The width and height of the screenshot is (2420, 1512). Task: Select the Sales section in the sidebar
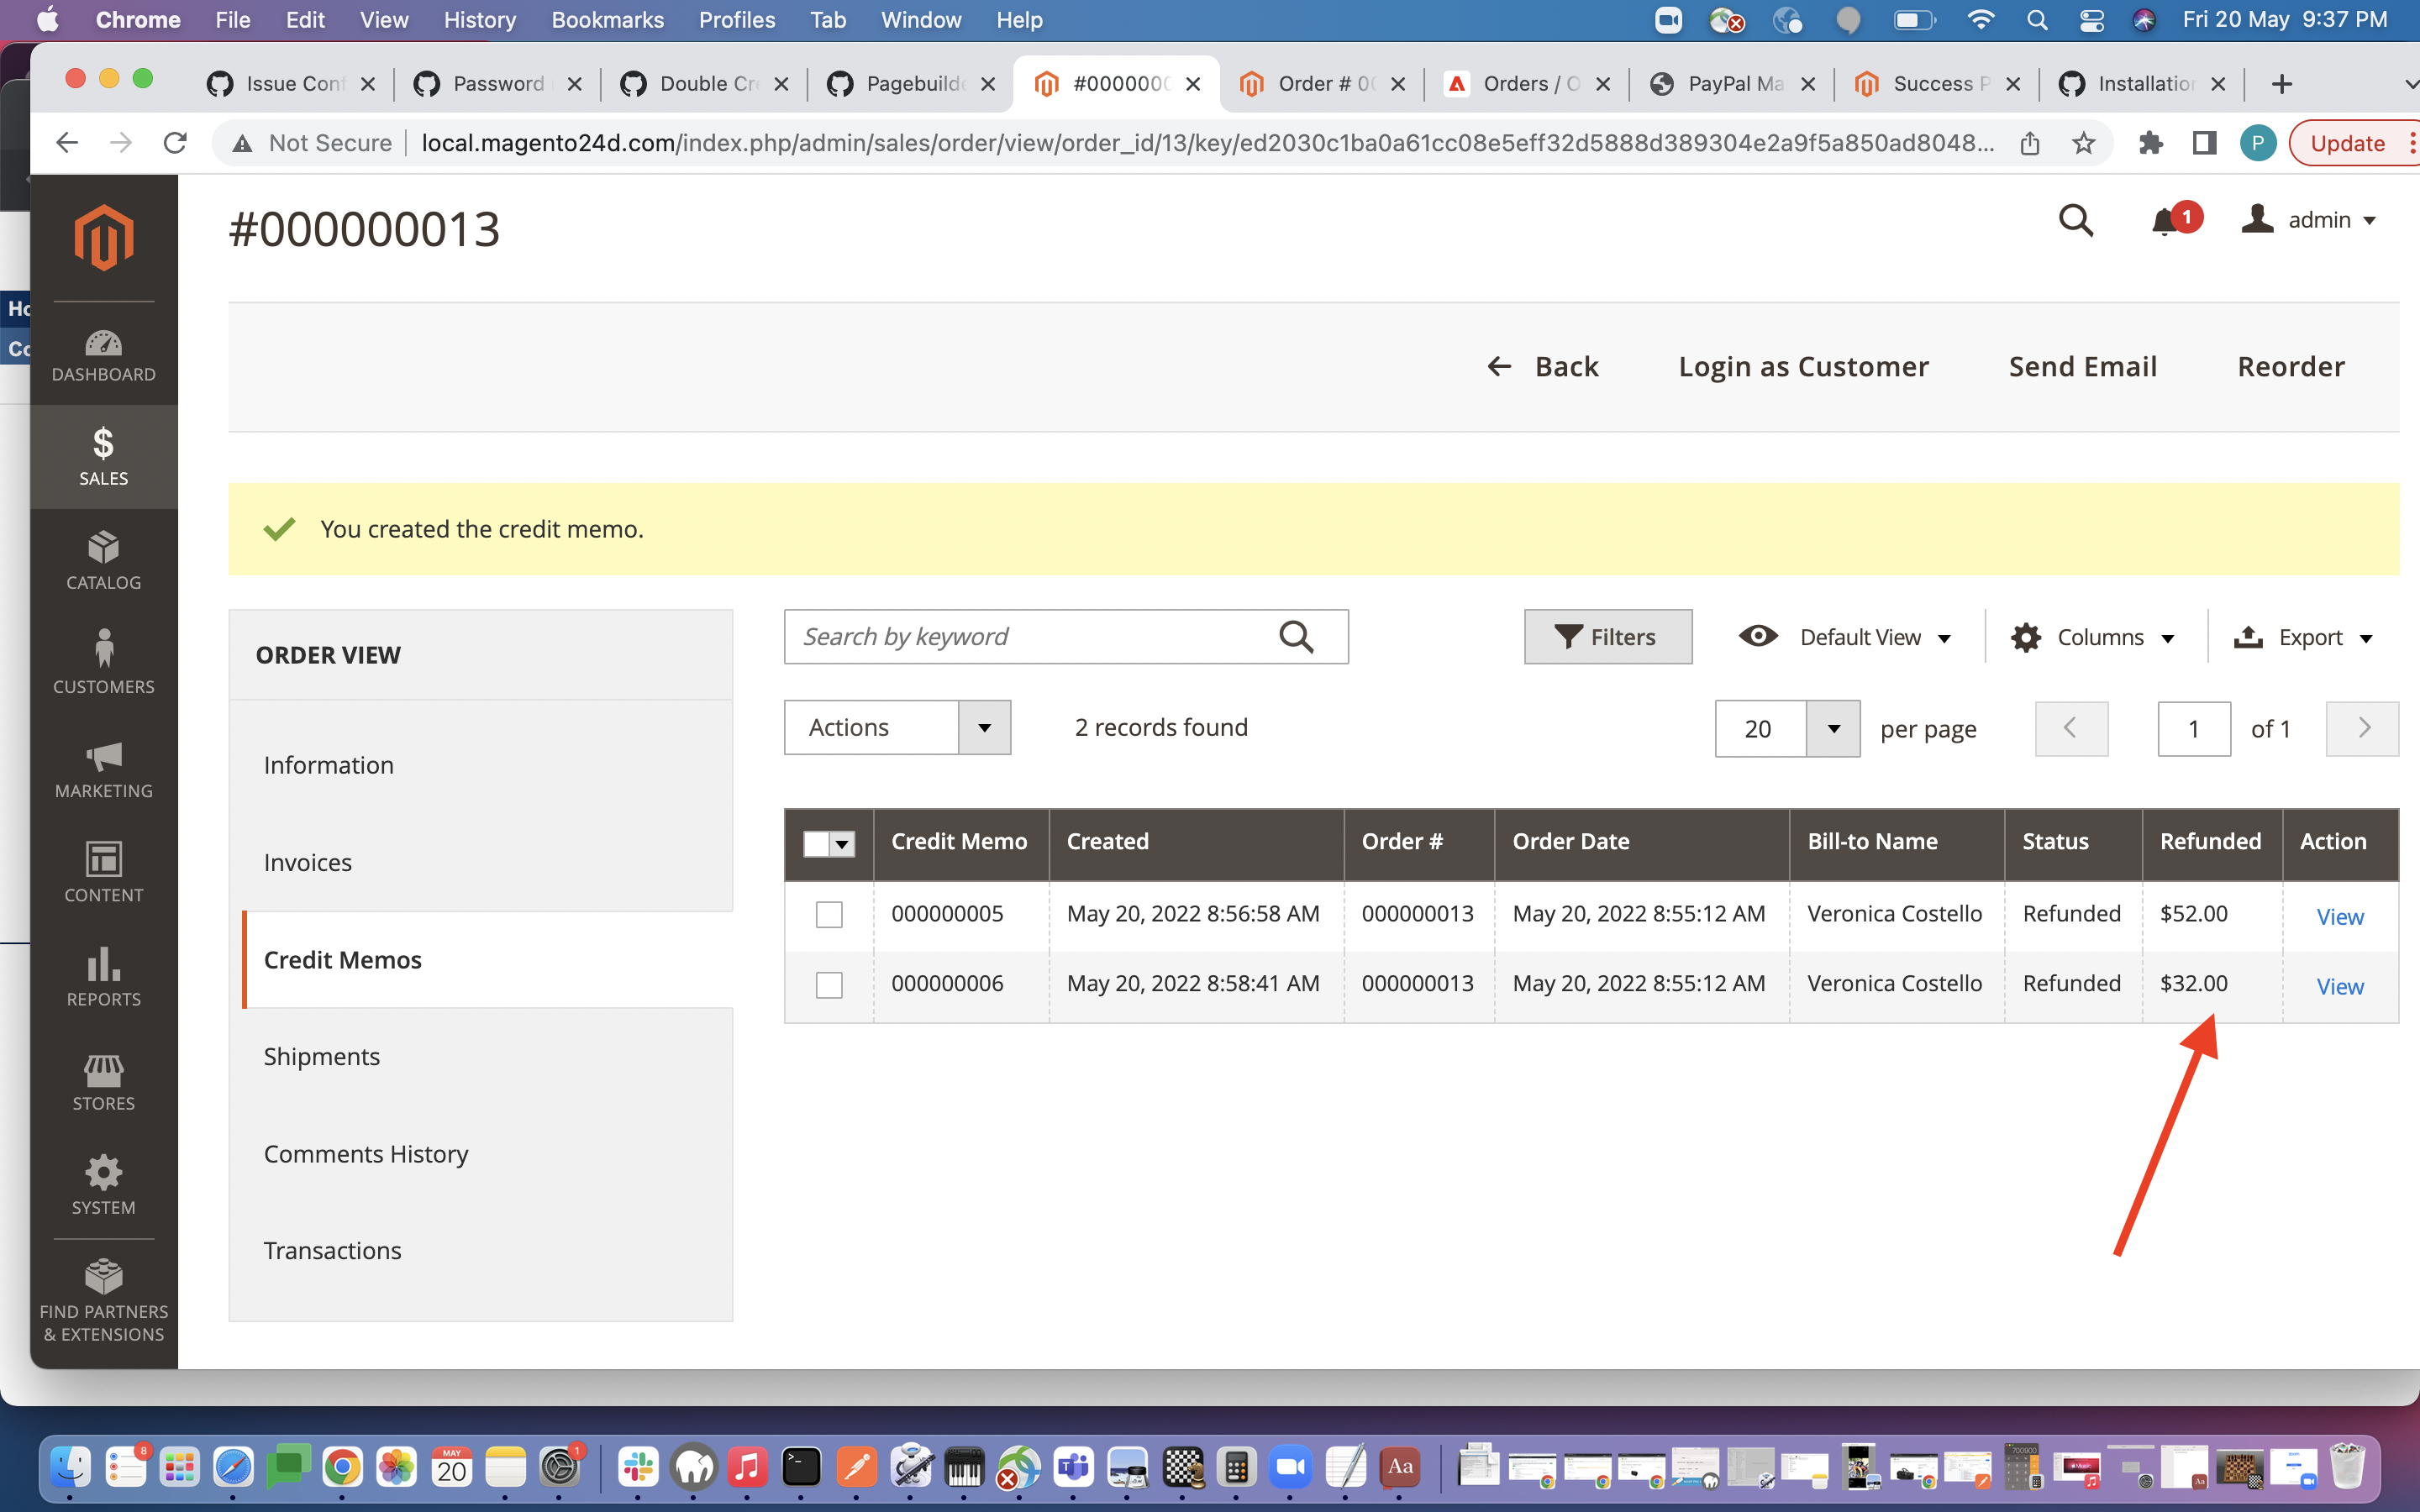[x=103, y=456]
